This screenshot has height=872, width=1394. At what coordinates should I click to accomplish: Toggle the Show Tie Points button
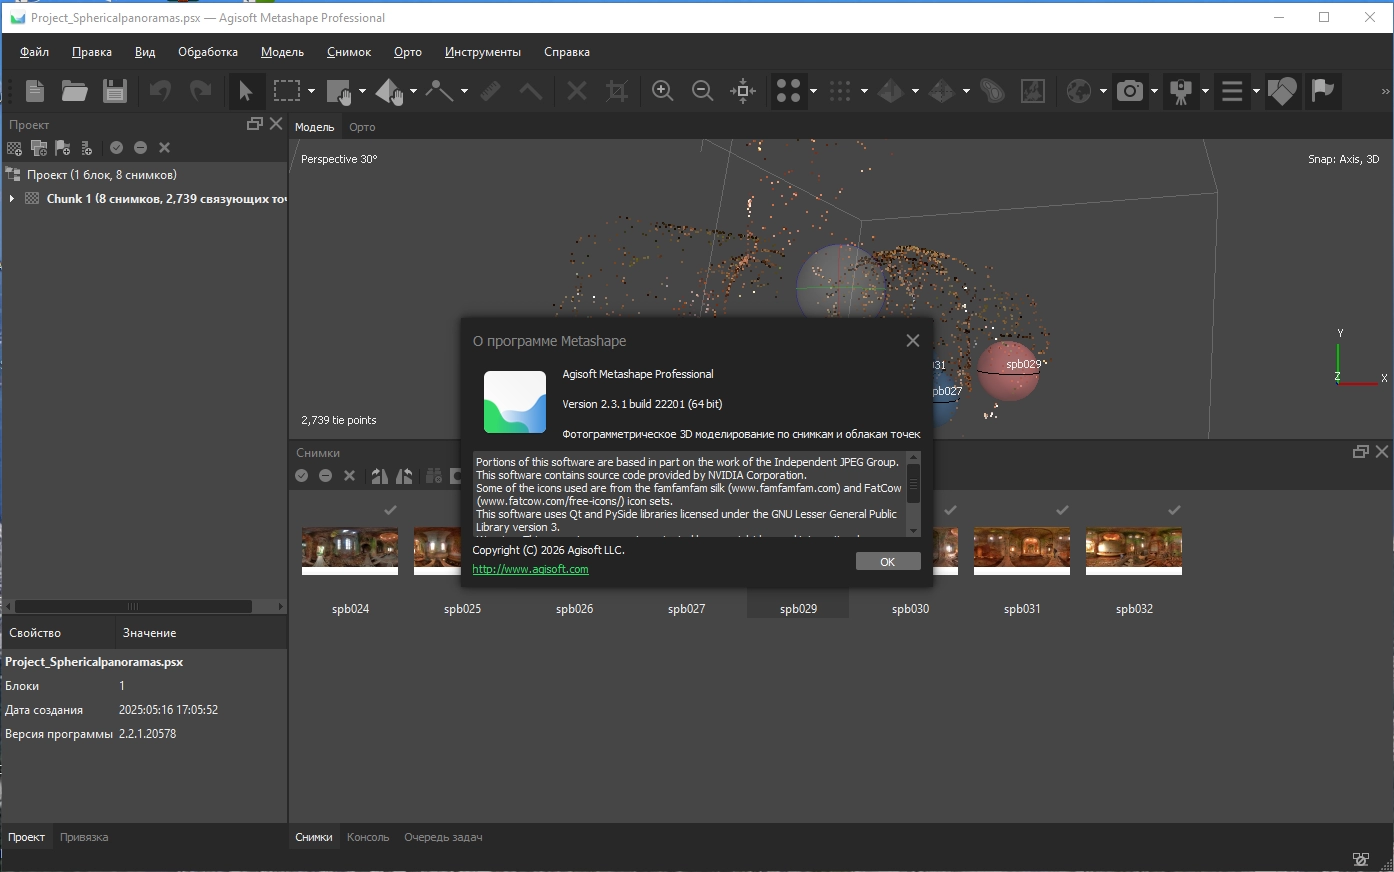click(x=788, y=91)
